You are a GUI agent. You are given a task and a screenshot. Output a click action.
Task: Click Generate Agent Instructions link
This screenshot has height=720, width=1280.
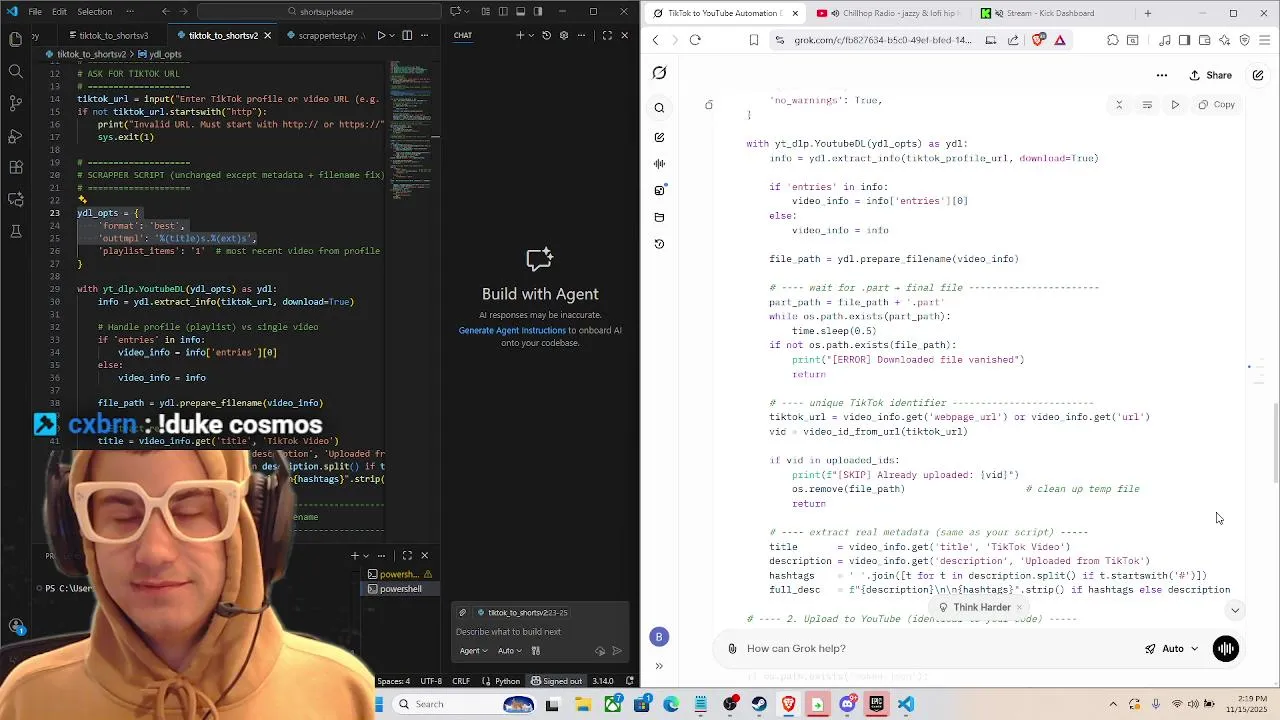pos(512,331)
